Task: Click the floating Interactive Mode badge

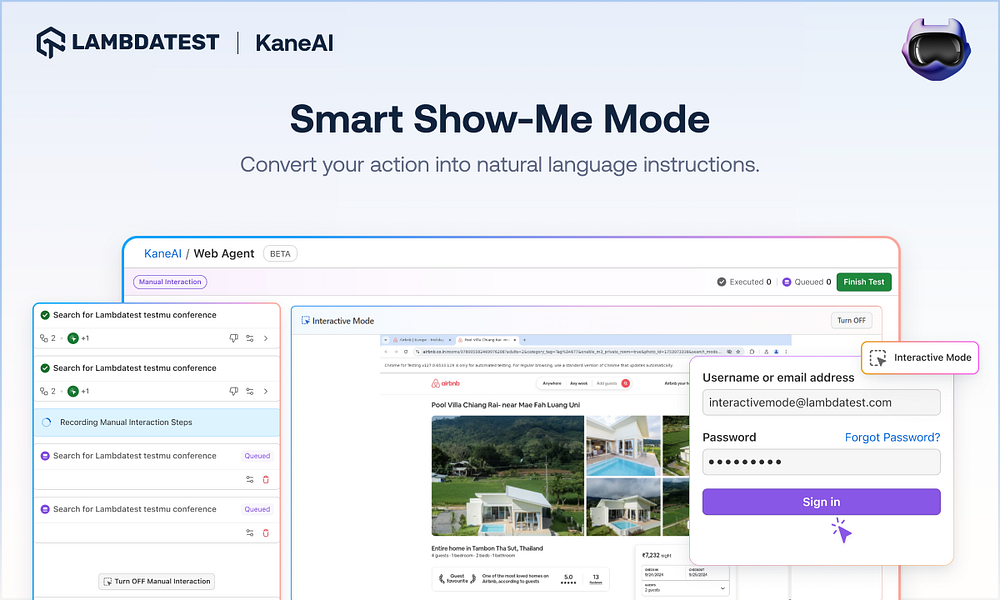Action: pyautogui.click(x=920, y=358)
